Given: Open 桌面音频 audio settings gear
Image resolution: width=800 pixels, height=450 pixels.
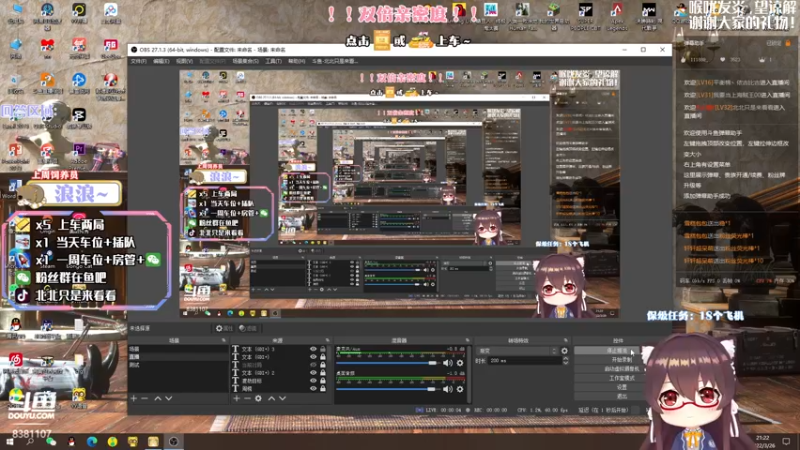Looking at the screenshot, I should click(x=460, y=389).
